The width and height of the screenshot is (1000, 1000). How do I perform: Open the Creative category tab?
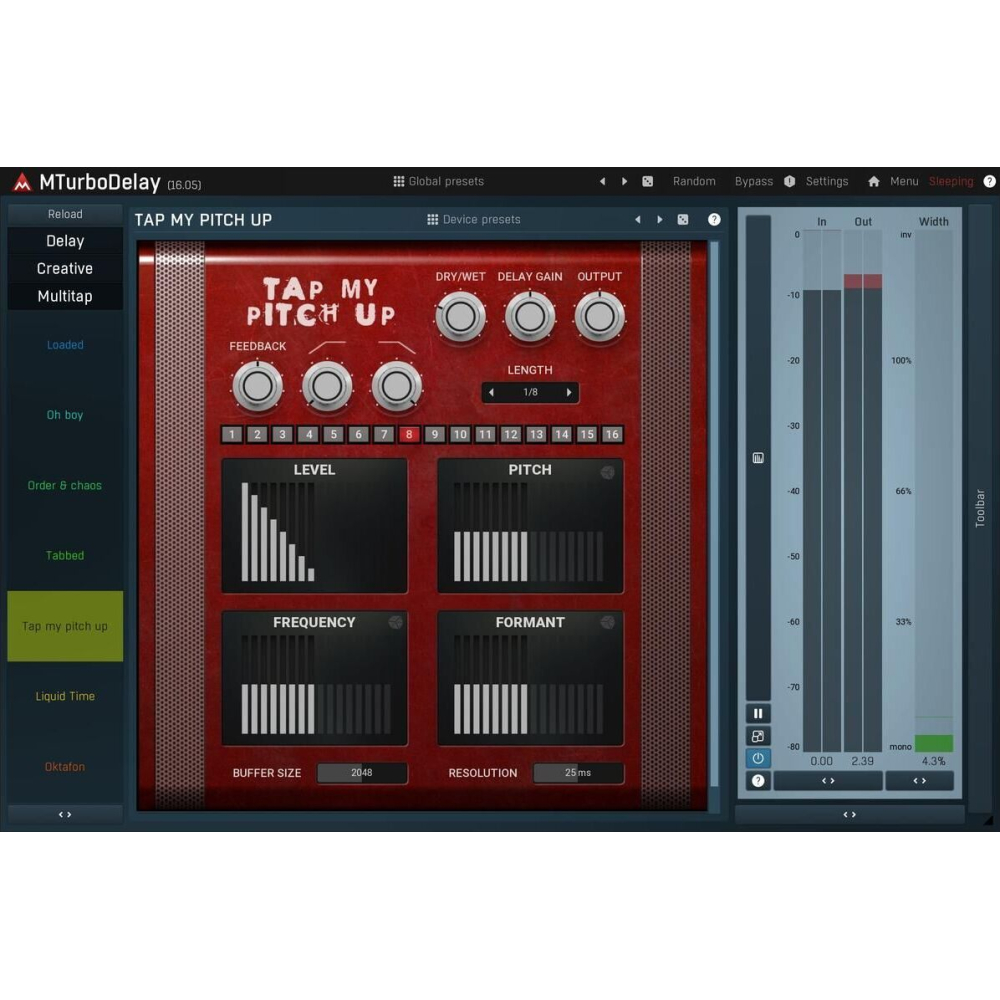point(65,268)
